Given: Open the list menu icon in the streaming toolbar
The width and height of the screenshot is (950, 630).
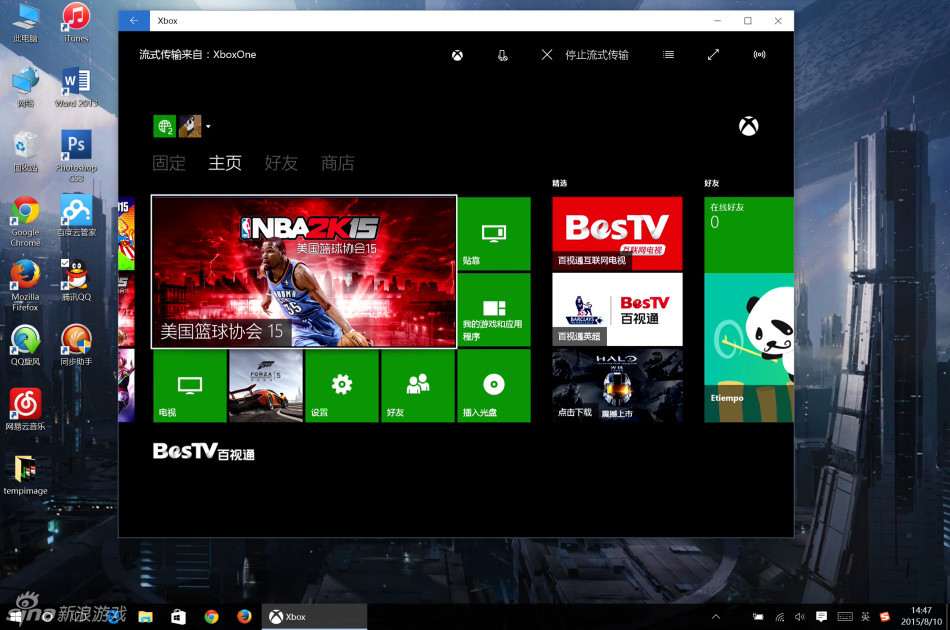Looking at the screenshot, I should 668,55.
